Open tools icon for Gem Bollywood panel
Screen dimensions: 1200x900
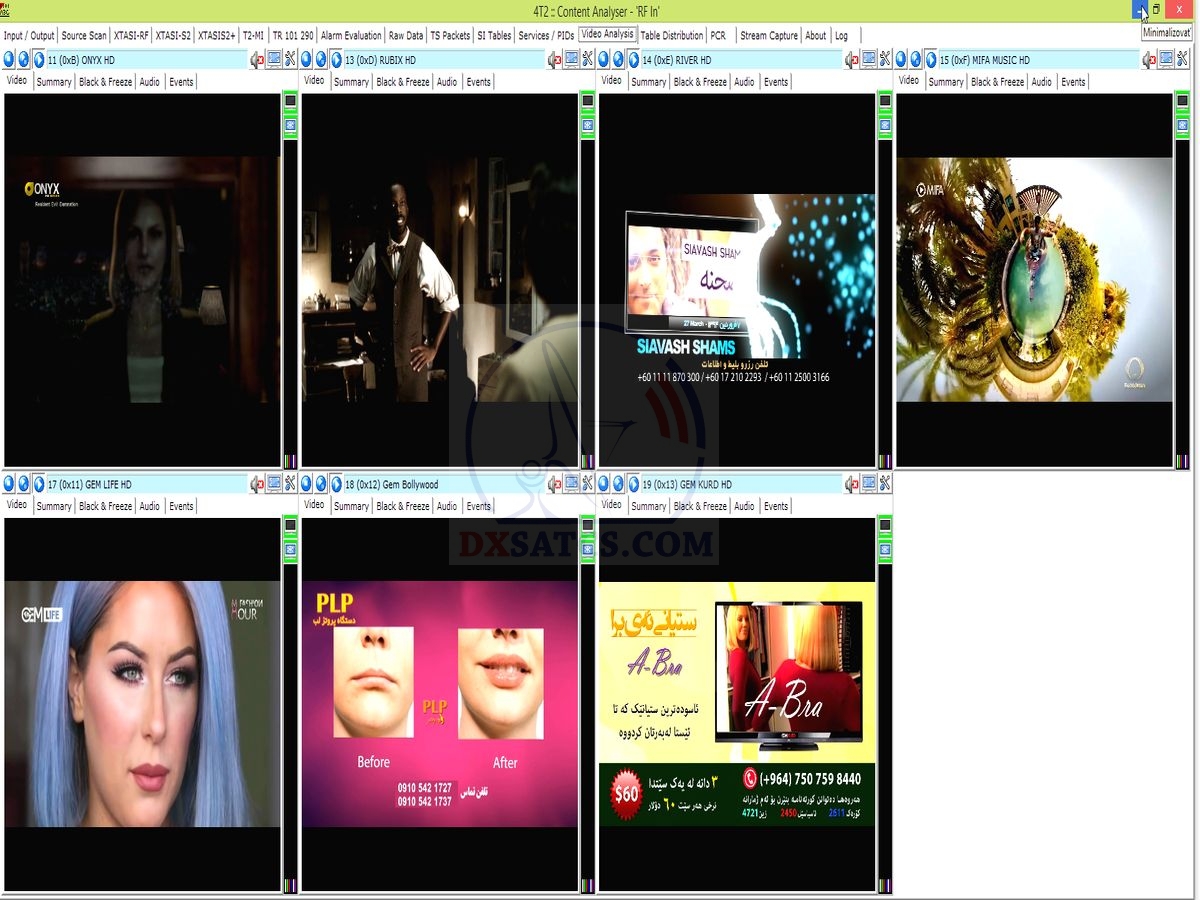pos(588,484)
